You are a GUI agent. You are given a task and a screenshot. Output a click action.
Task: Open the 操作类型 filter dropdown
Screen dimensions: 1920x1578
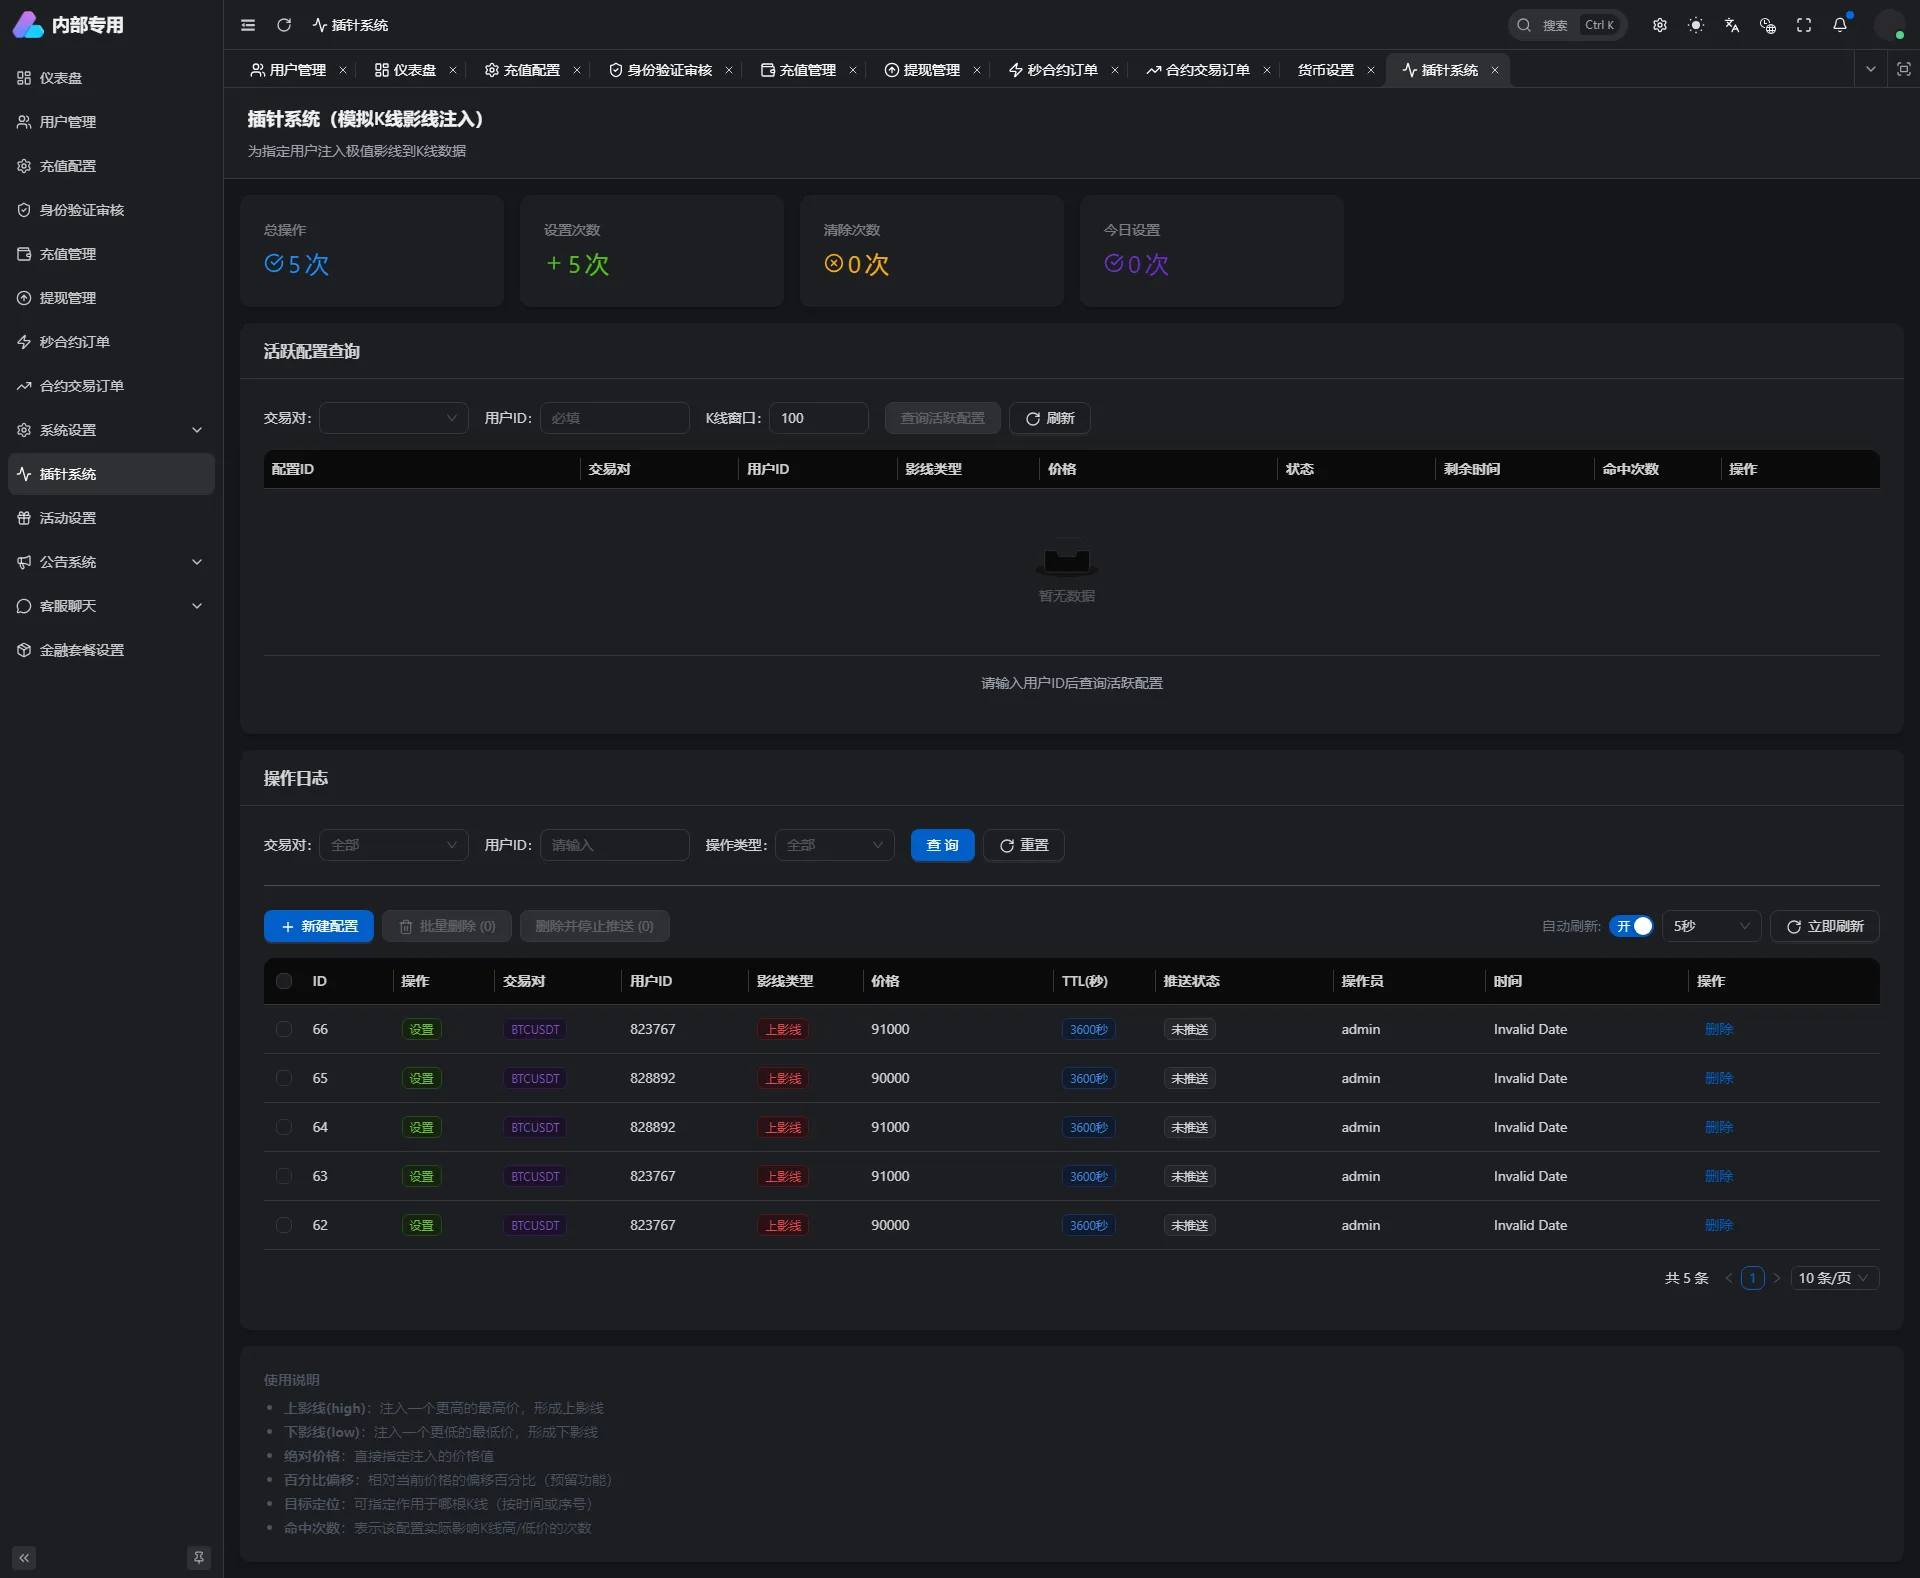coord(834,845)
